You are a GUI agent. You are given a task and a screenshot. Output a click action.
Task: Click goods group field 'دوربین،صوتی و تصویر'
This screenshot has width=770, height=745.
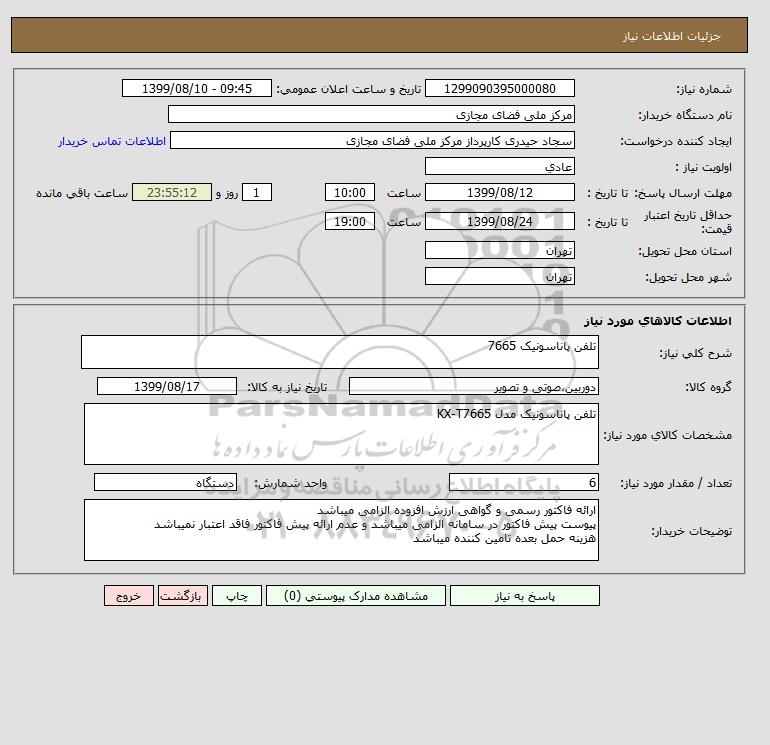(473, 386)
